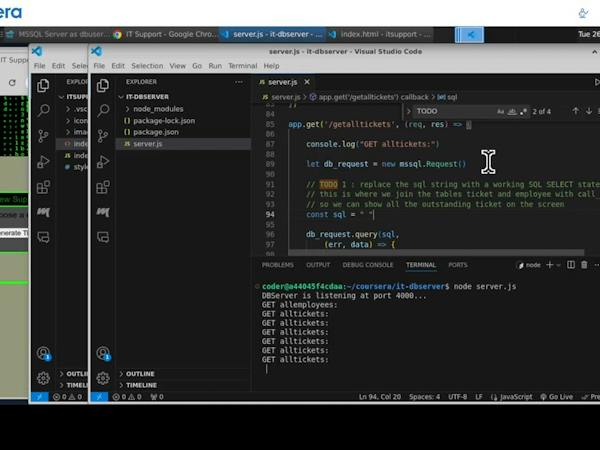Open Explorer icon in the back itsupport window
This screenshot has width=600, height=450.
[x=43, y=85]
